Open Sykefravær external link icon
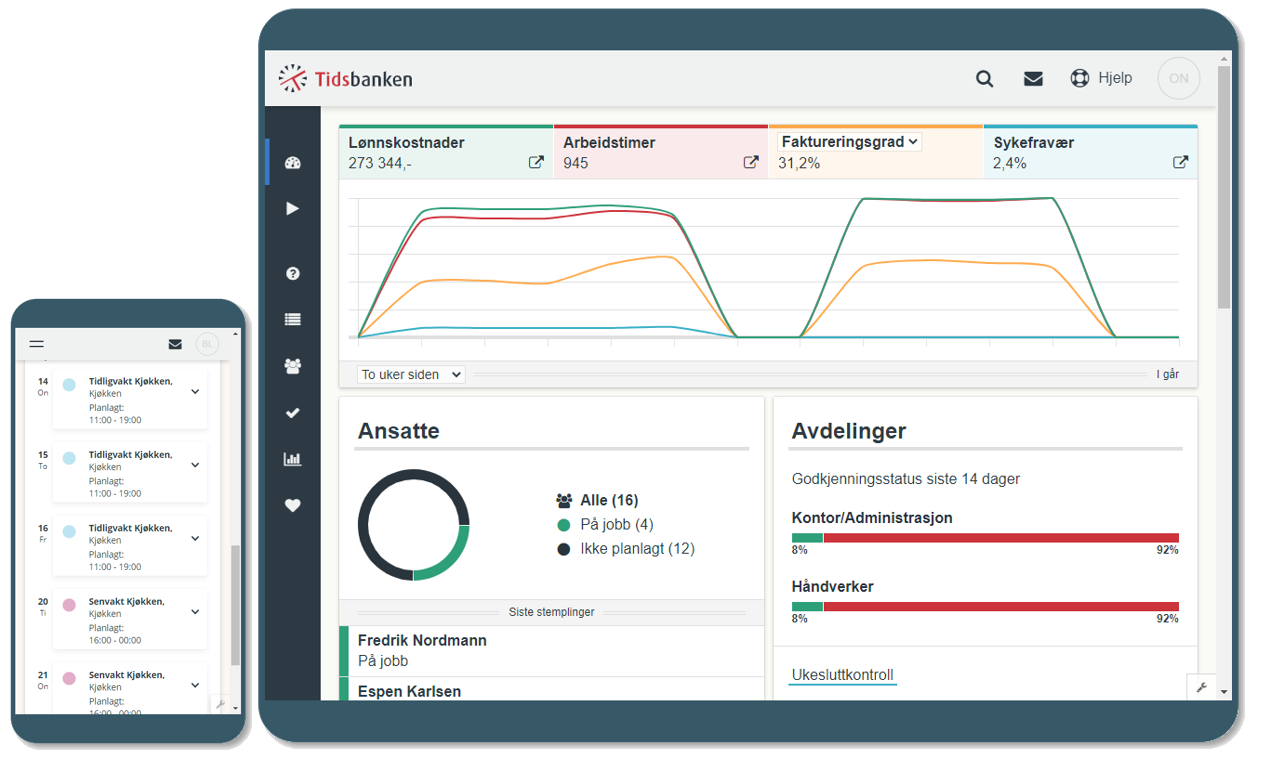 [x=1181, y=162]
